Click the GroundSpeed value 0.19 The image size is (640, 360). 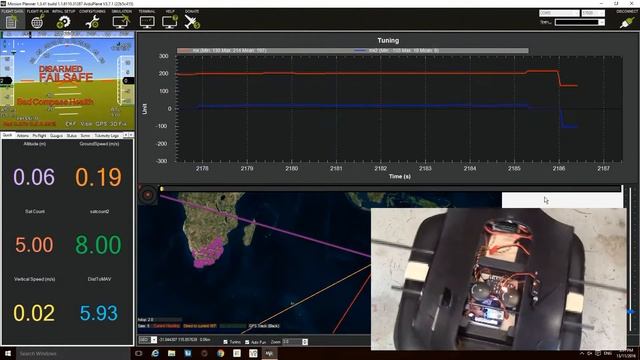coord(98,177)
